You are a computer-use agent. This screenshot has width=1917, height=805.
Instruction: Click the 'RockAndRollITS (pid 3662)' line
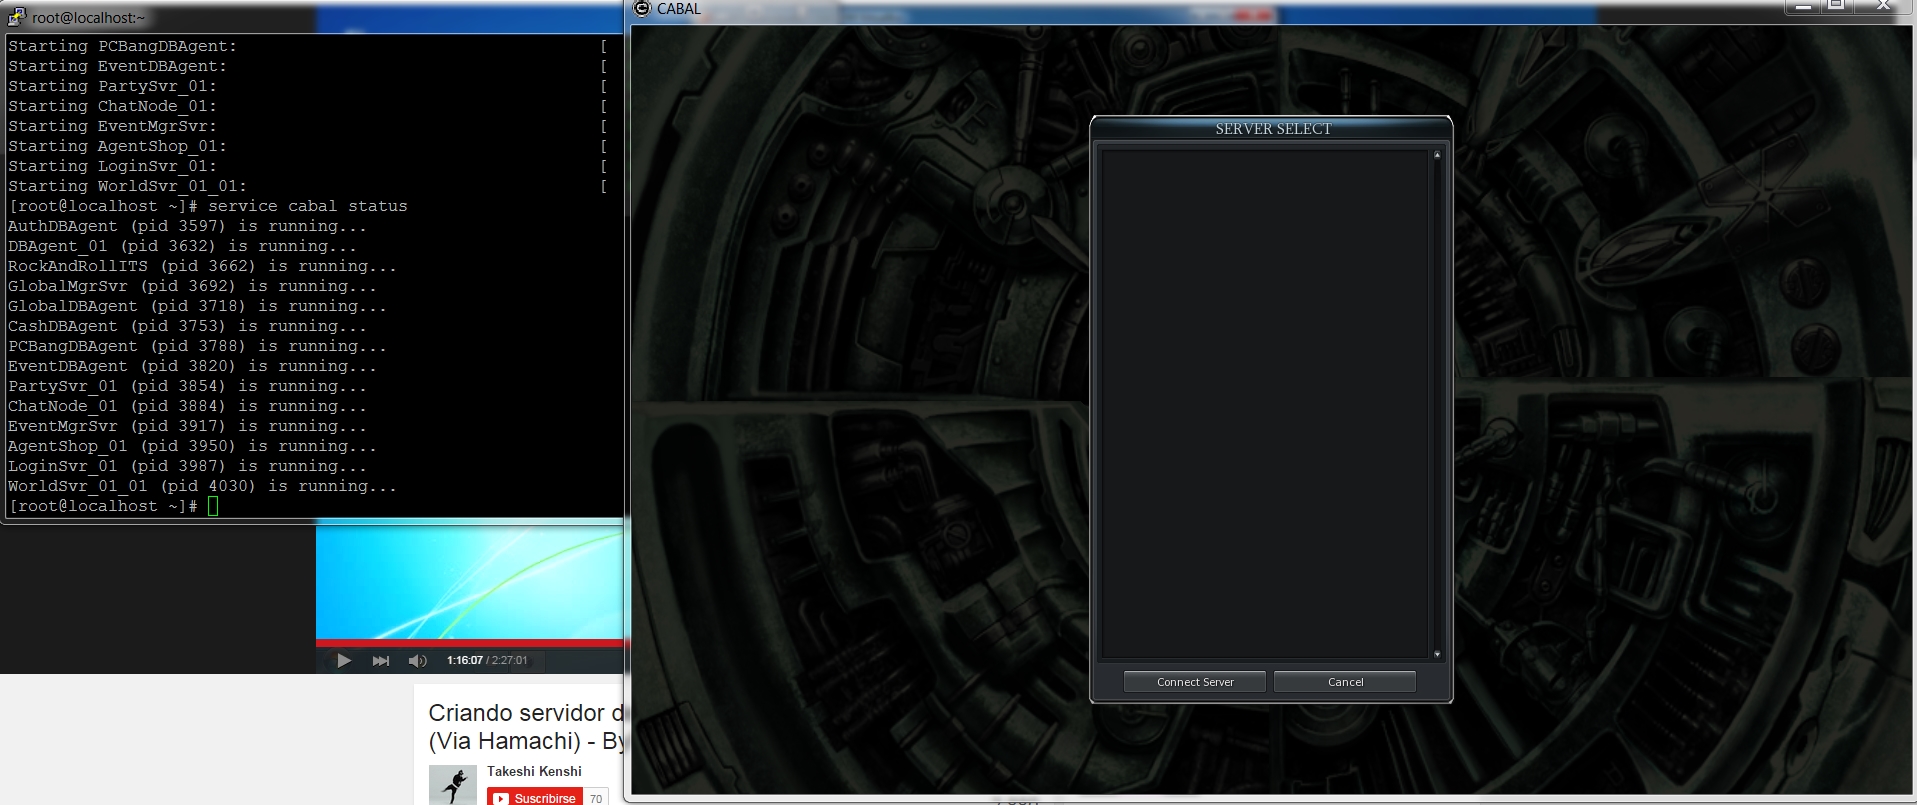tap(203, 266)
